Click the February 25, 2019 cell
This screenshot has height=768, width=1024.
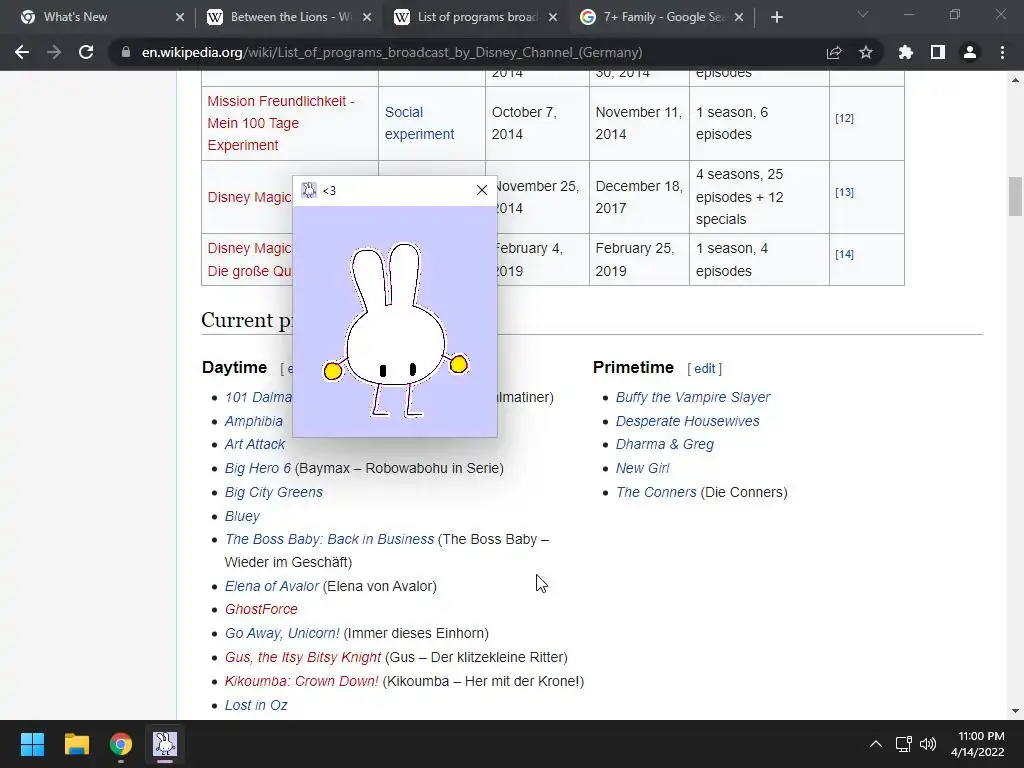tap(639, 259)
